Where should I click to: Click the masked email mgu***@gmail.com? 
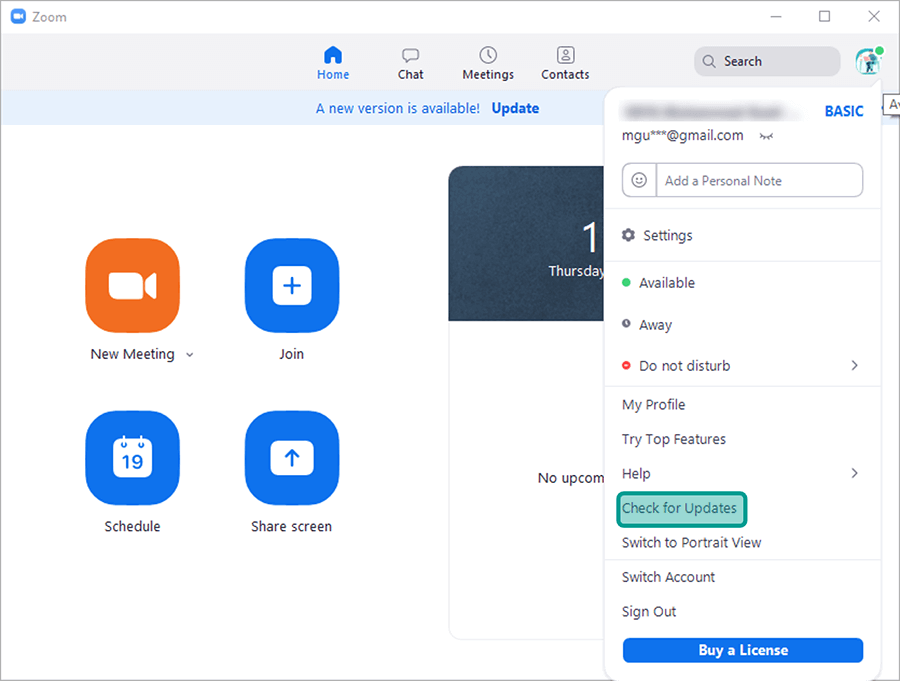coord(682,136)
